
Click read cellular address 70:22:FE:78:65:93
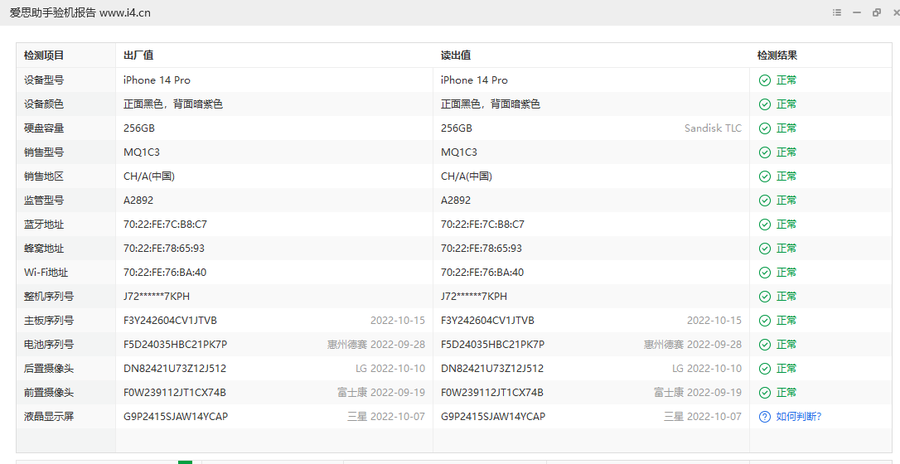[481, 249]
